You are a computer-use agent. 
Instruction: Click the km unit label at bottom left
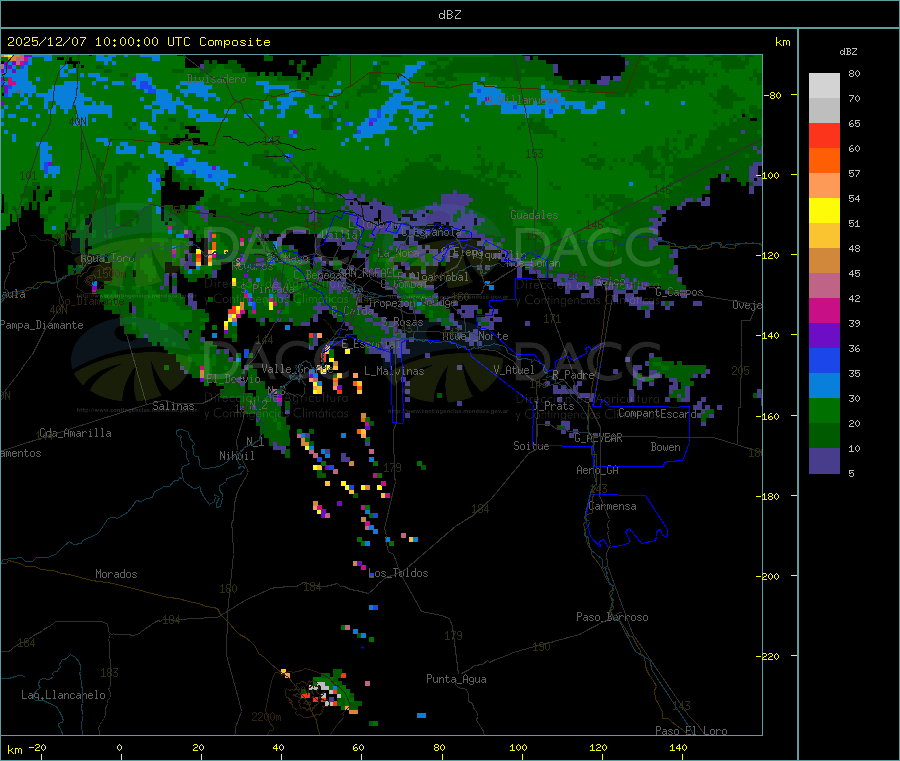(14, 750)
